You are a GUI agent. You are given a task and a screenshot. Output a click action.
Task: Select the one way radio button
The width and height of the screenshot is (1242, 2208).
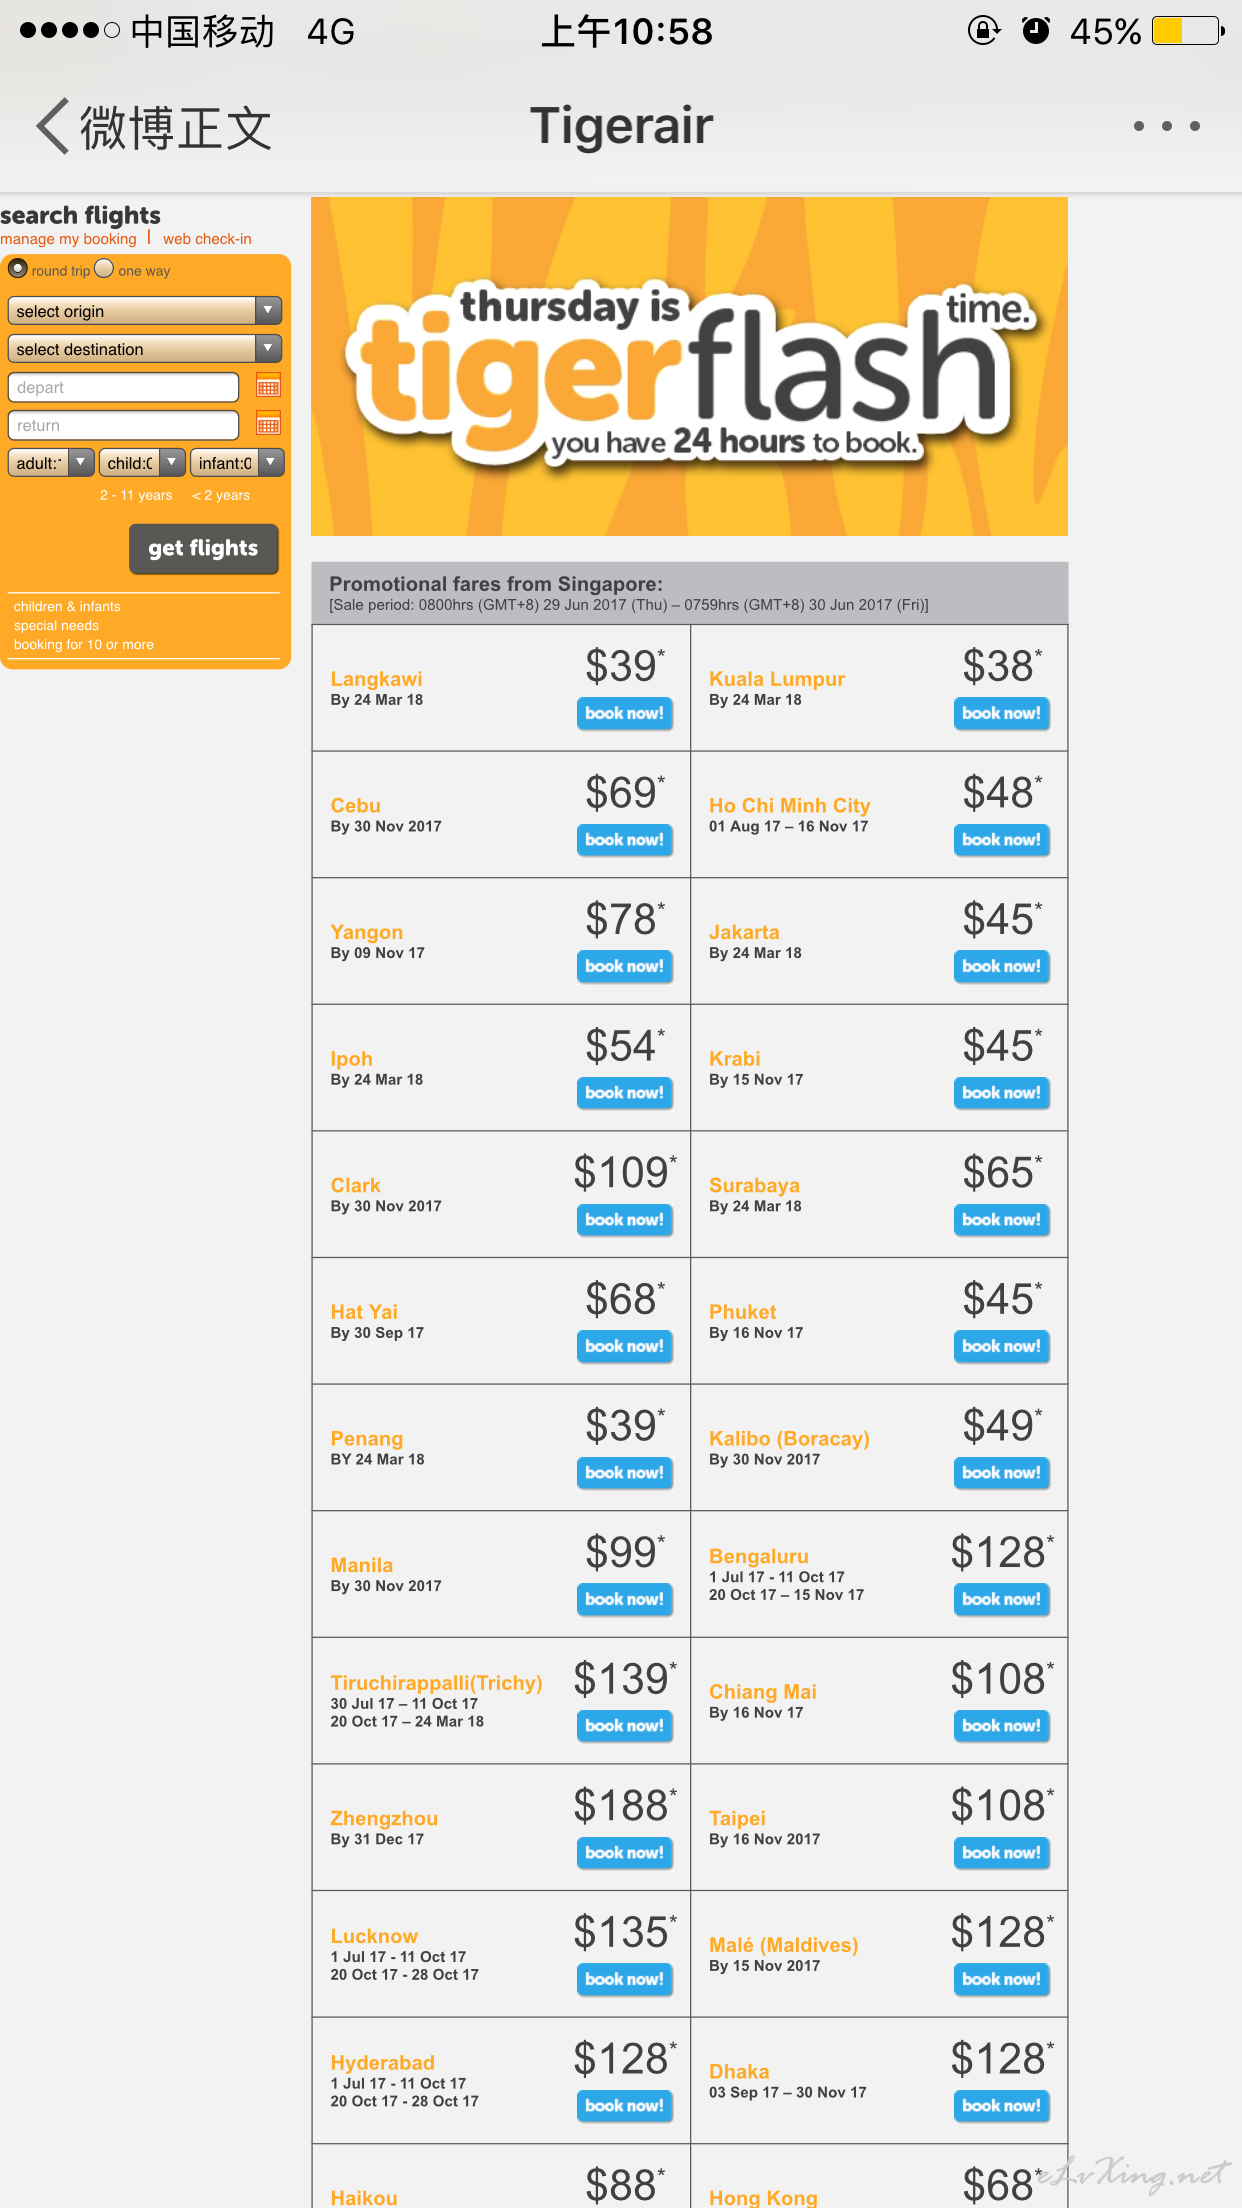(104, 269)
